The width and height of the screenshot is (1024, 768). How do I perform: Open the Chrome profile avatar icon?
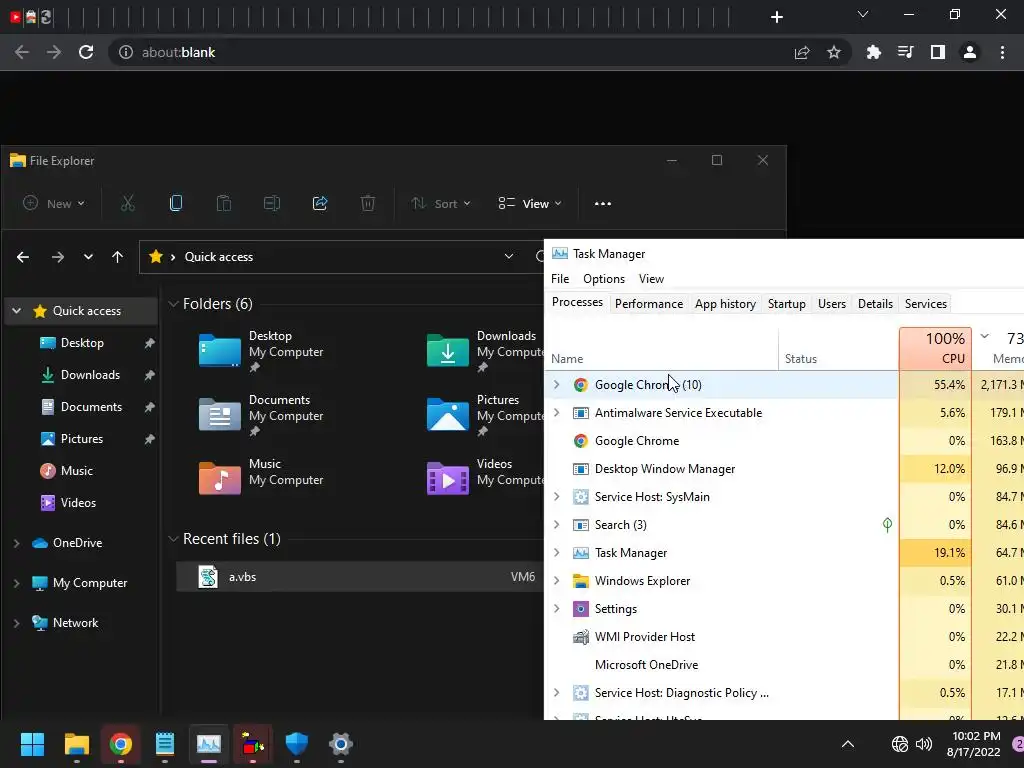(970, 52)
